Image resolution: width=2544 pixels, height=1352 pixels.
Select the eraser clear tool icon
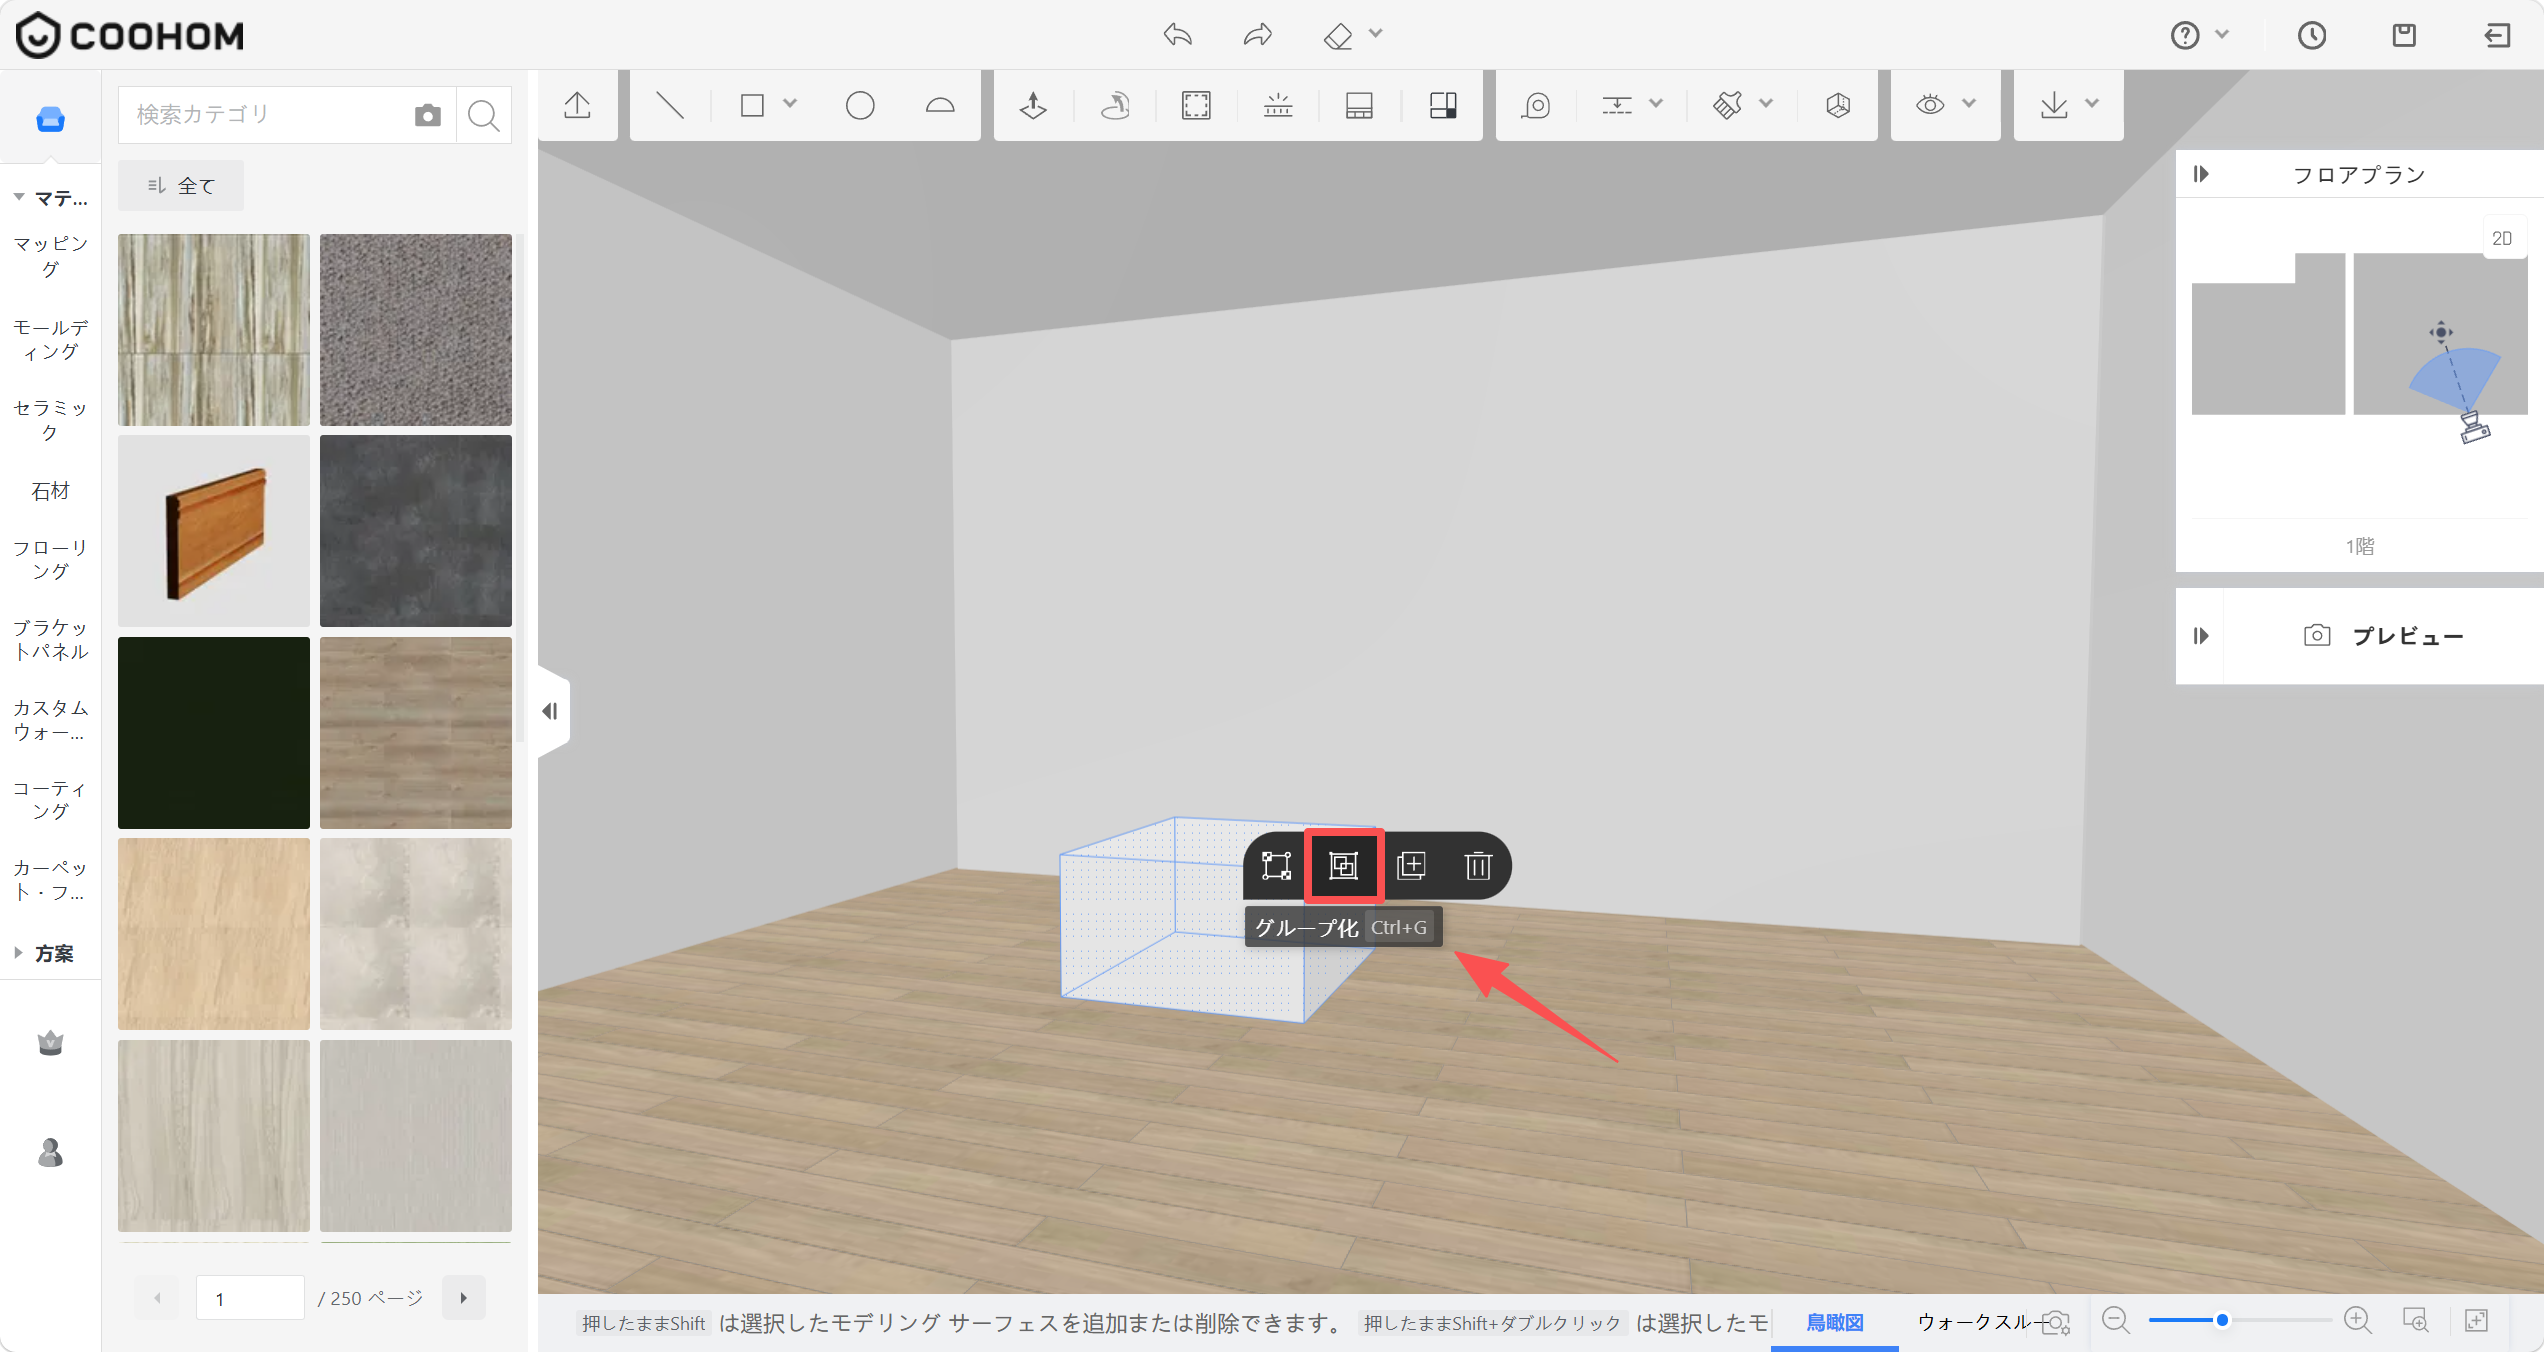click(1338, 36)
